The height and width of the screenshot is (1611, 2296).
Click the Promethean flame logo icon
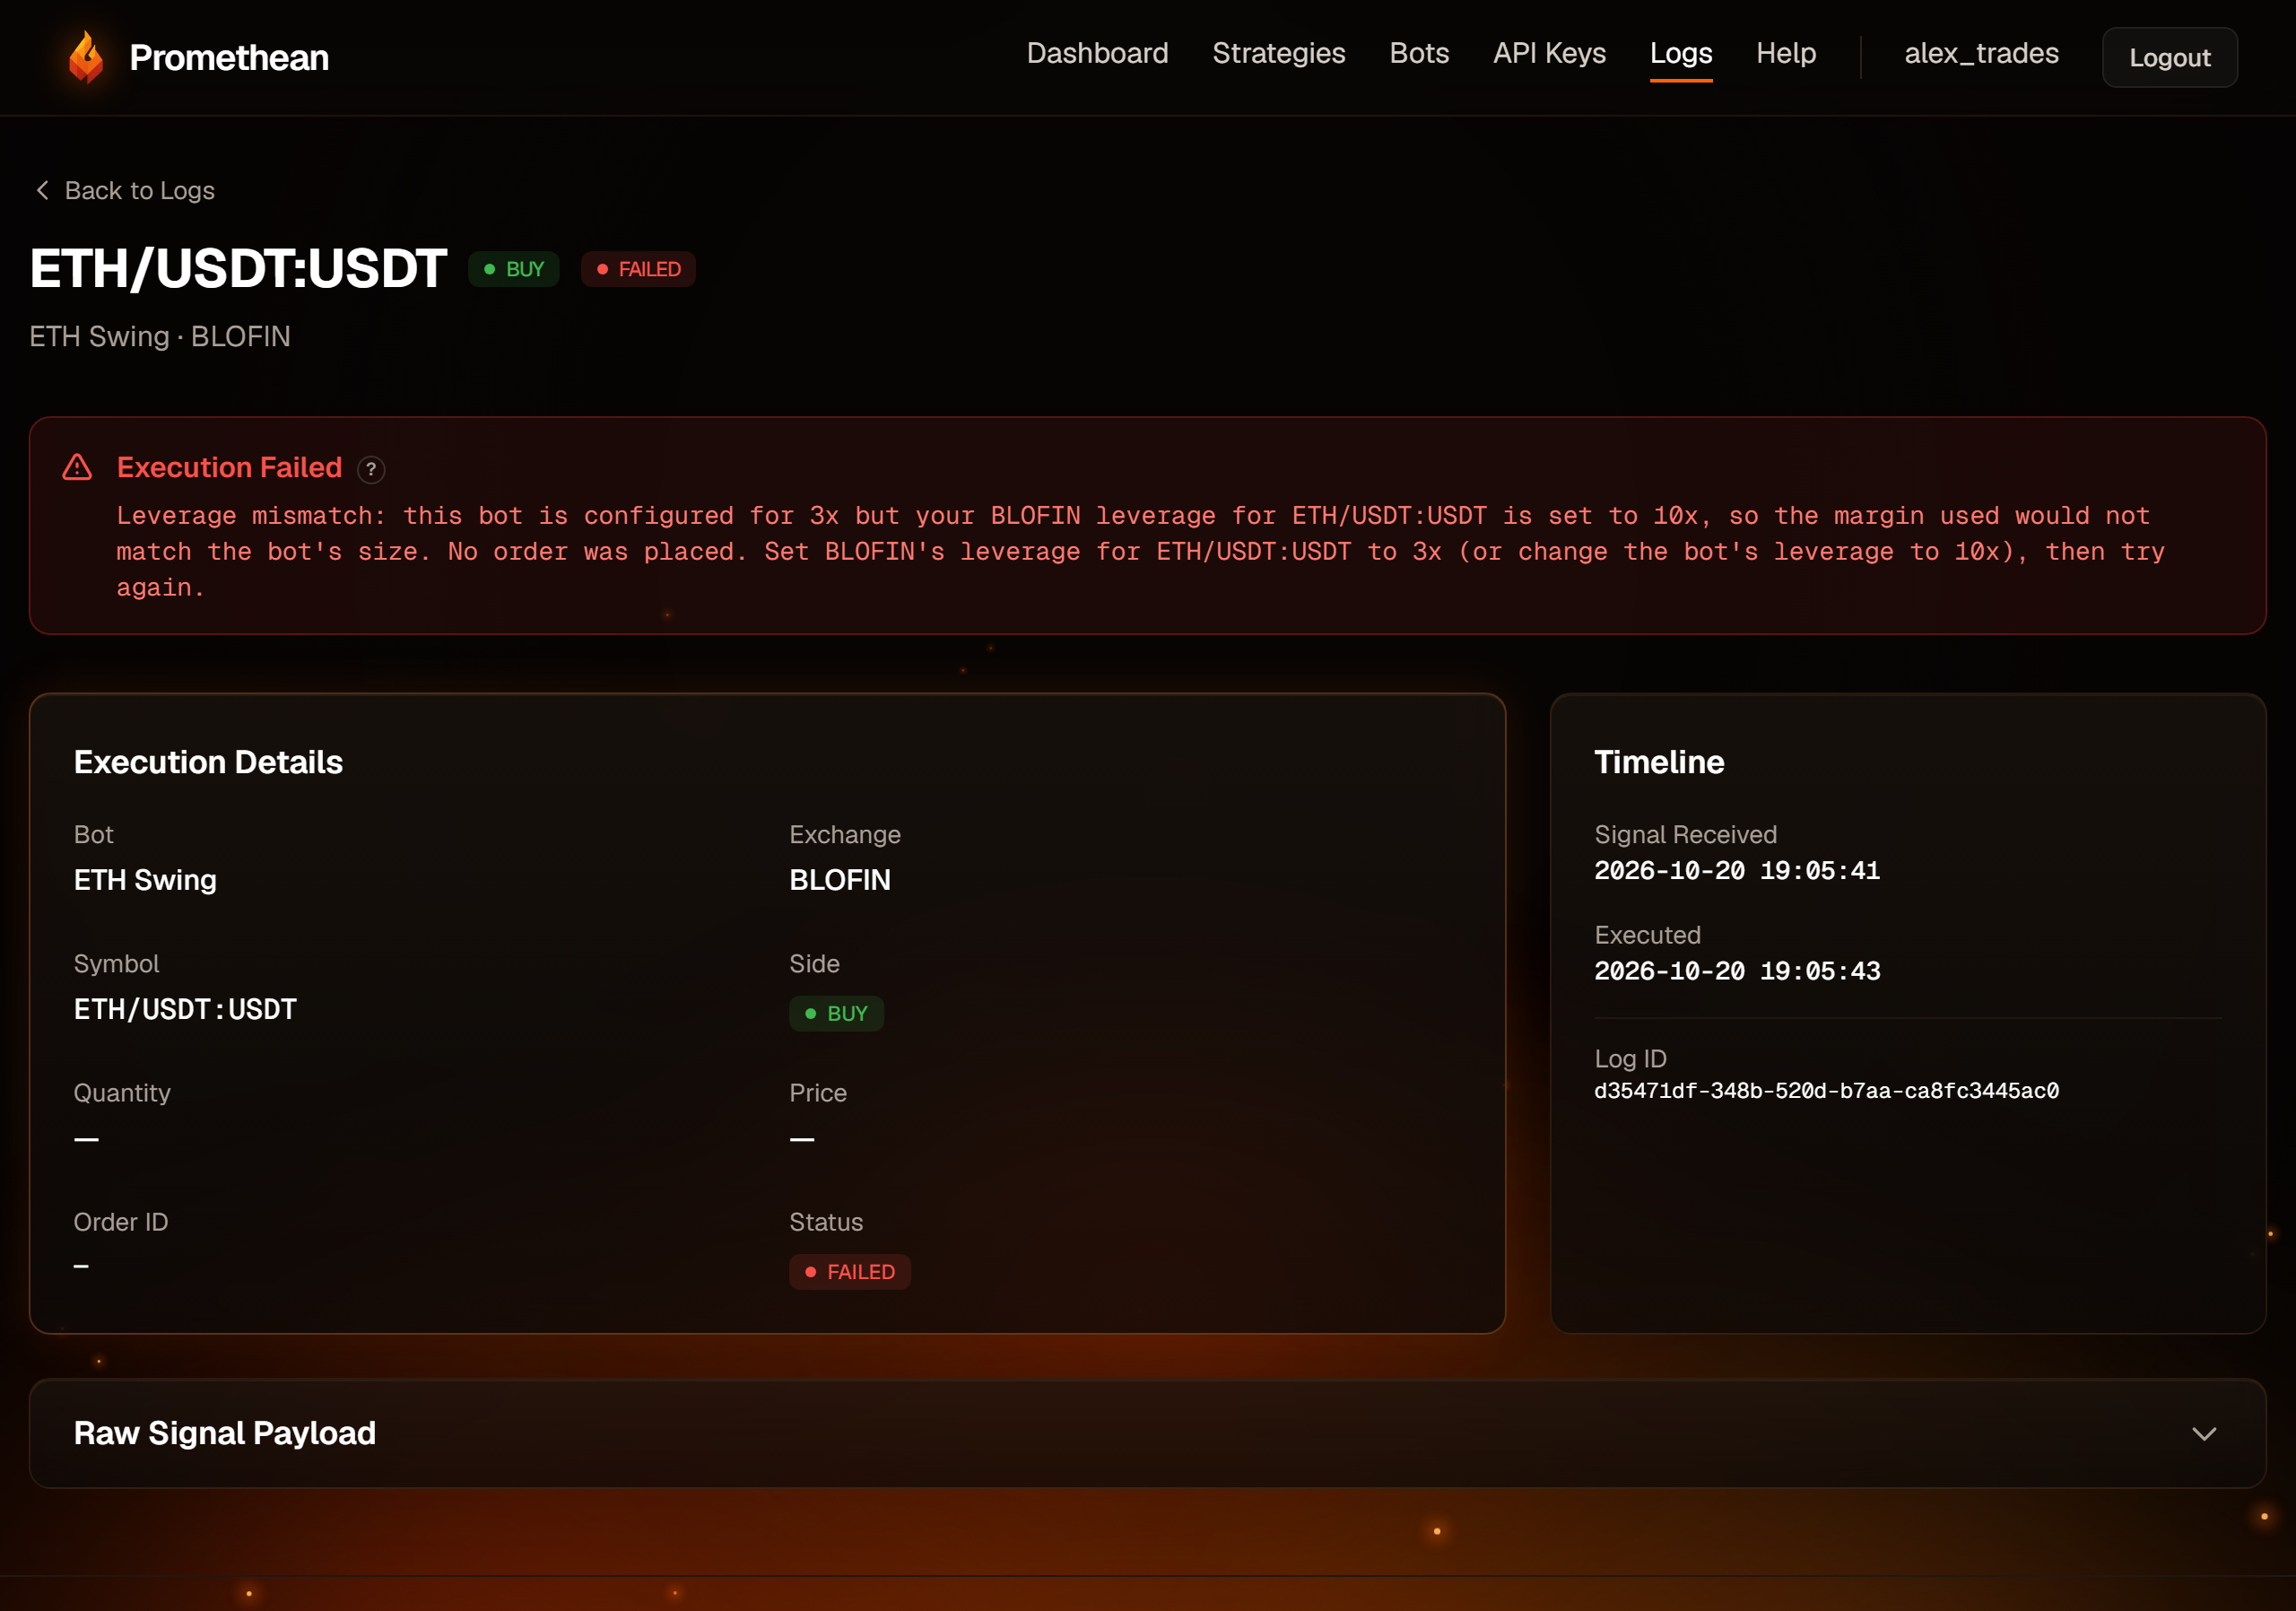click(x=87, y=57)
